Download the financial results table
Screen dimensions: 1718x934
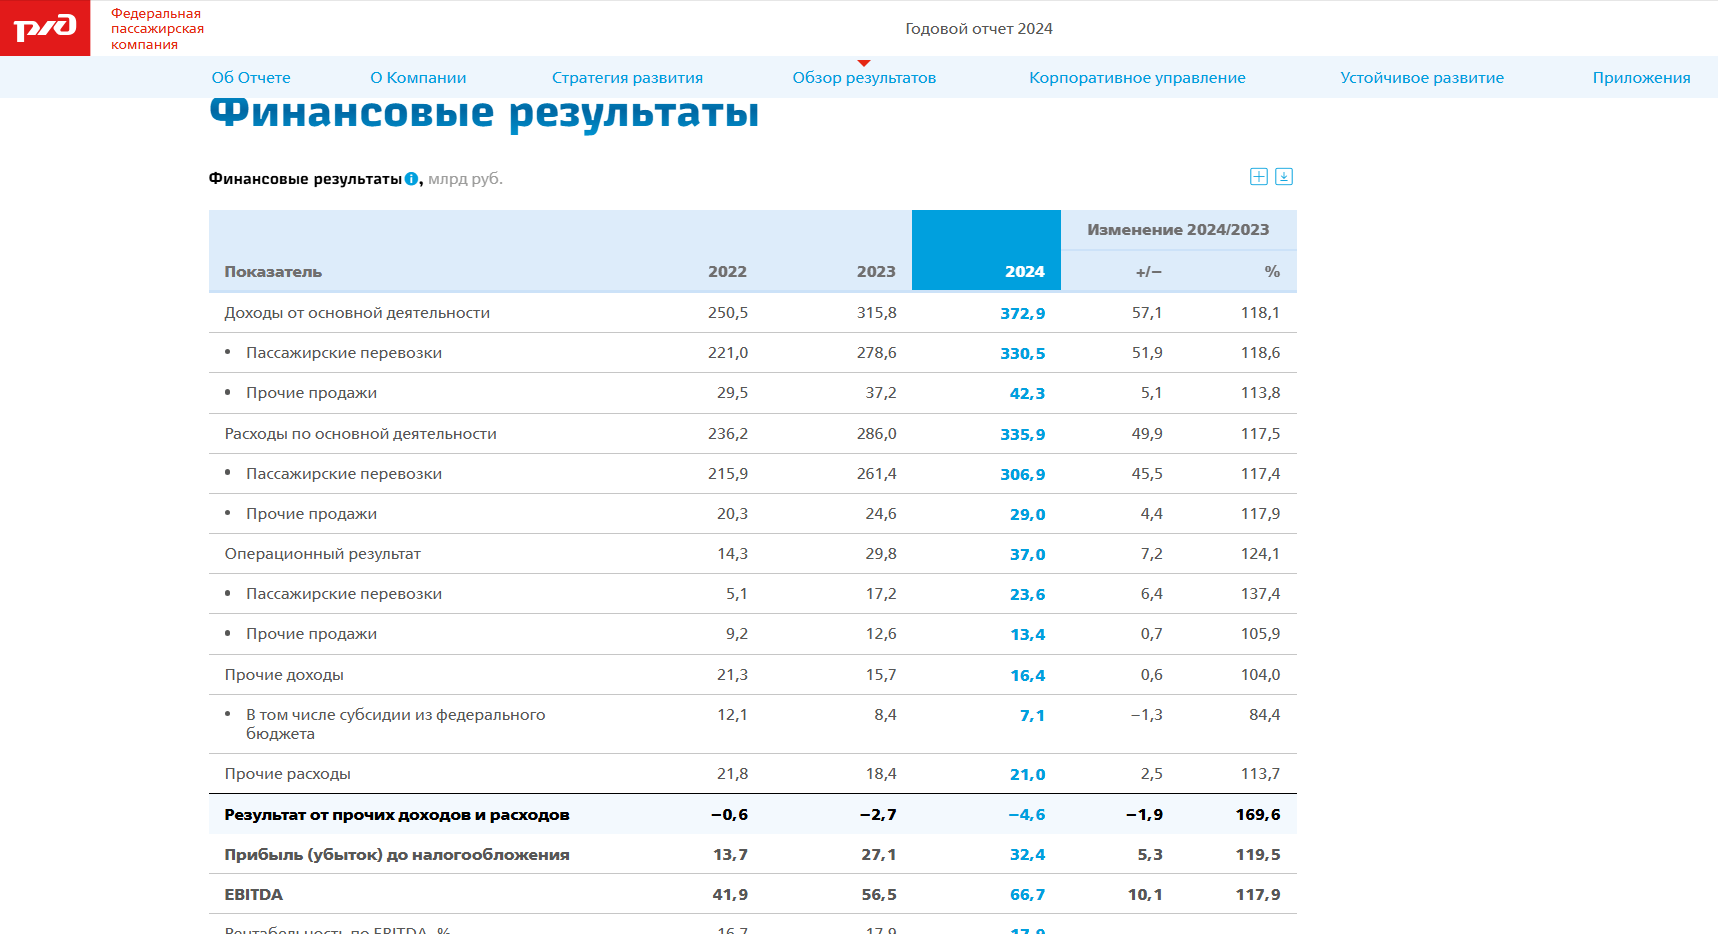click(1284, 177)
